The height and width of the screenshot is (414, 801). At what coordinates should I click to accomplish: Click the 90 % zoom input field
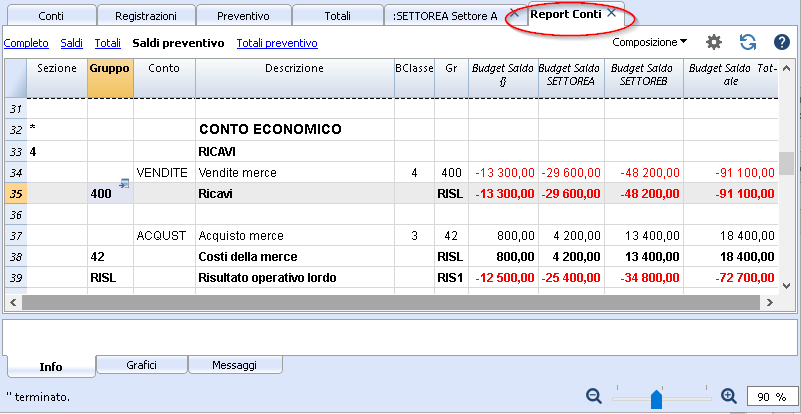(x=770, y=397)
